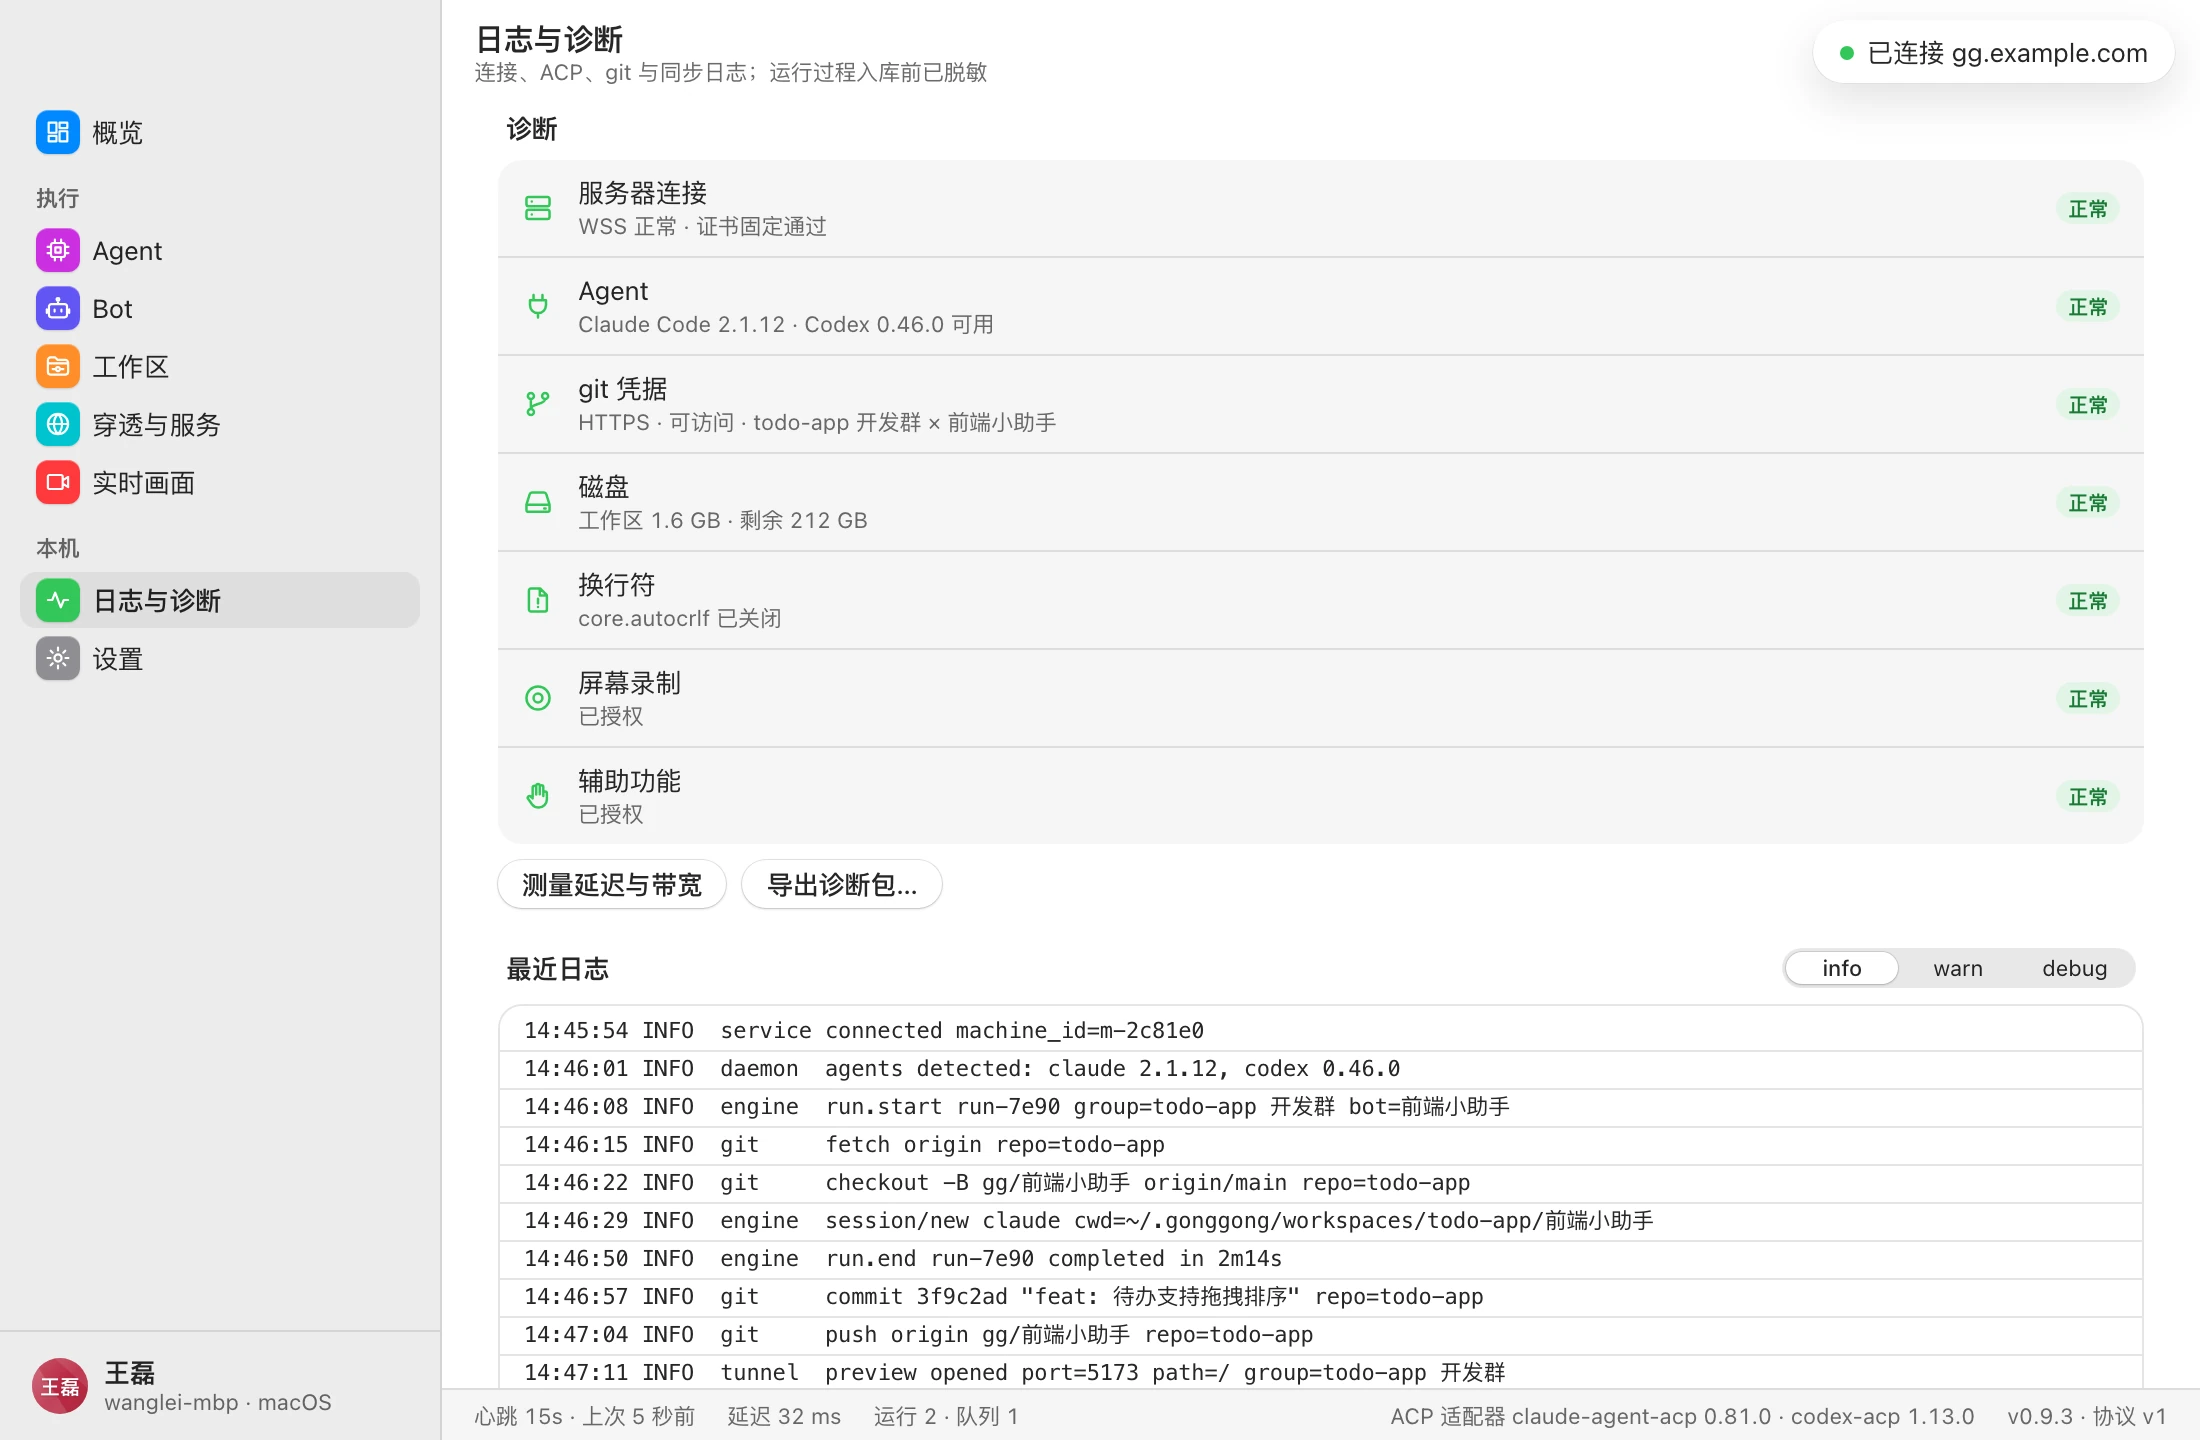Select the 日志与诊断 pulse icon

point(58,600)
